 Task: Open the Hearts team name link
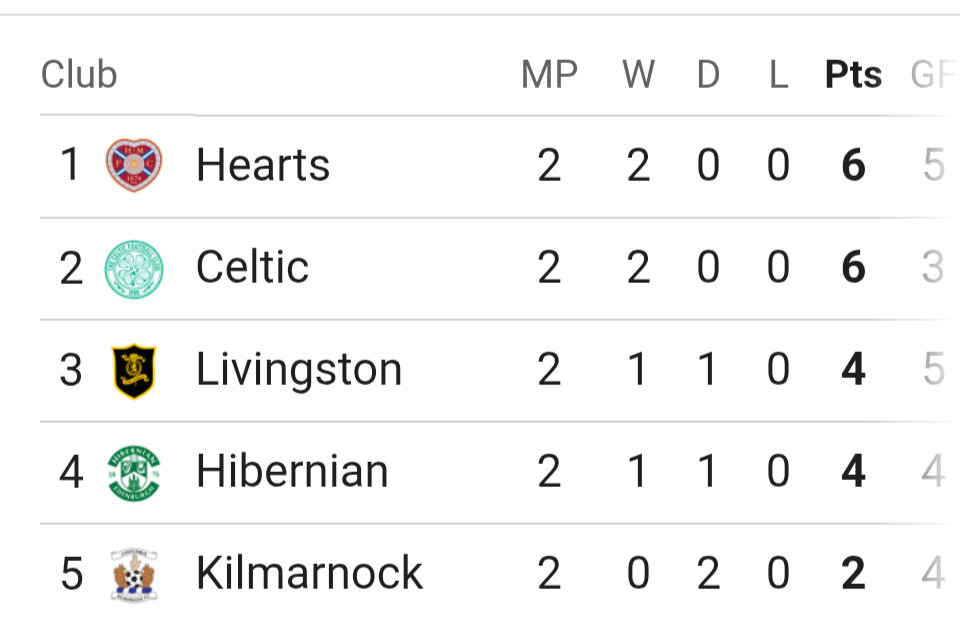tap(263, 166)
